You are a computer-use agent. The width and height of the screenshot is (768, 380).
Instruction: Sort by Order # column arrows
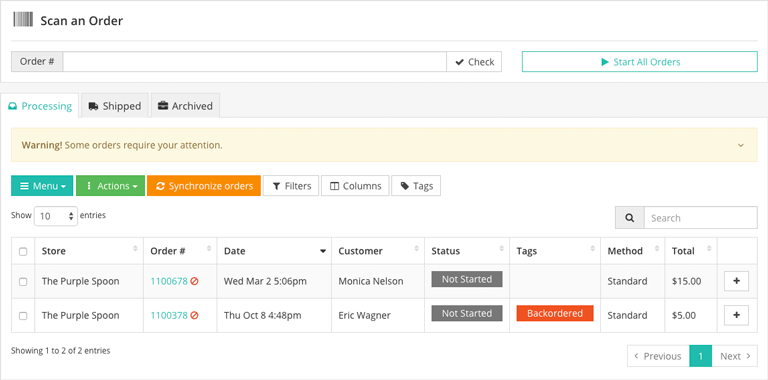point(209,249)
